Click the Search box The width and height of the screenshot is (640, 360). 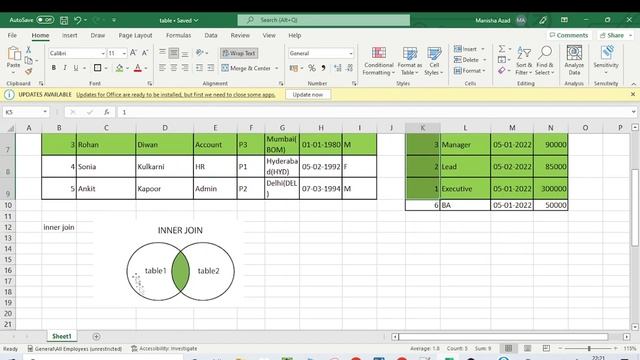(x=324, y=20)
